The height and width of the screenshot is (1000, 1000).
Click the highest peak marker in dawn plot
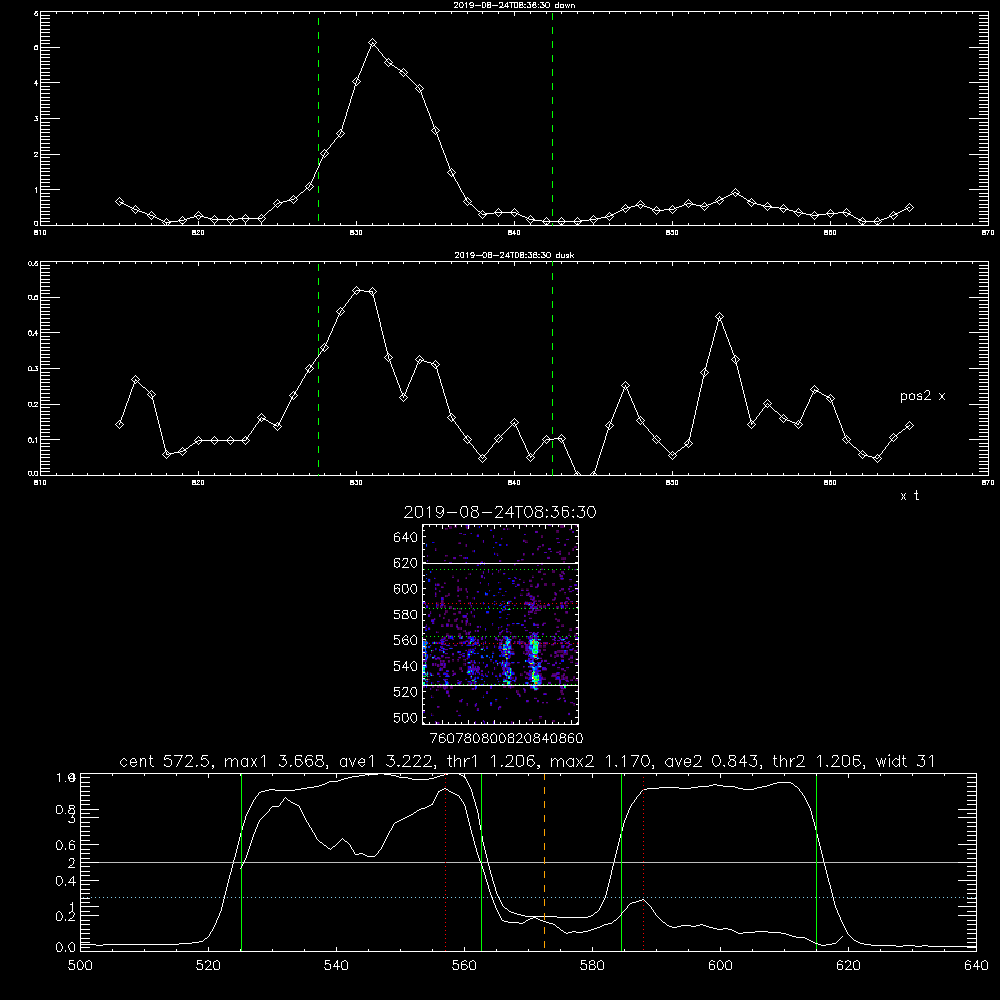(372, 43)
